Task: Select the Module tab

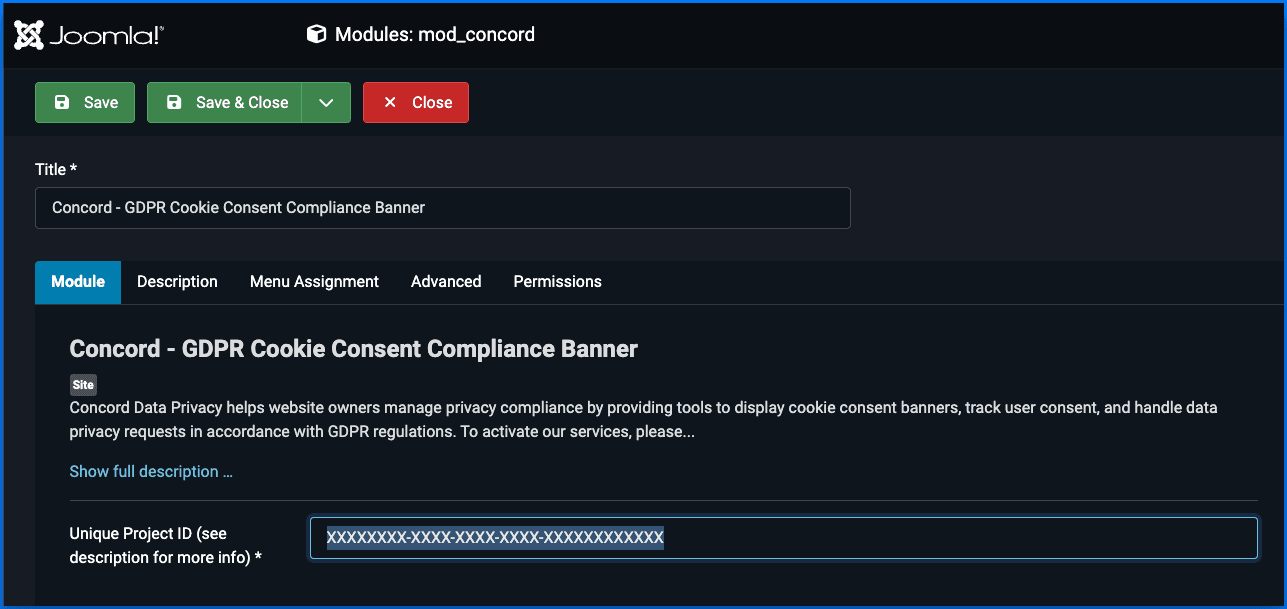Action: pyautogui.click(x=78, y=282)
